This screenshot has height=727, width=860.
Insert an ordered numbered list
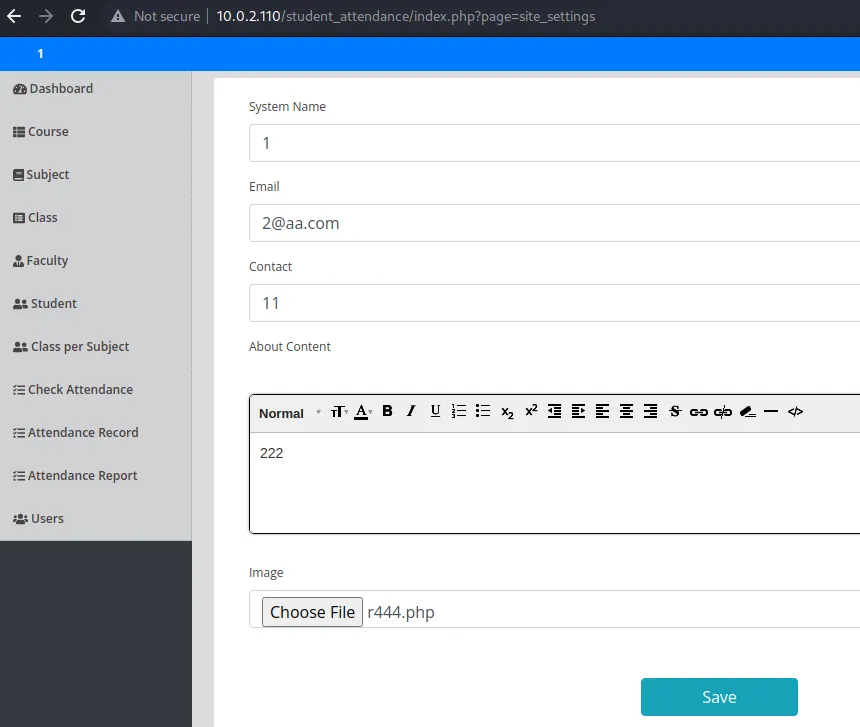pyautogui.click(x=459, y=411)
